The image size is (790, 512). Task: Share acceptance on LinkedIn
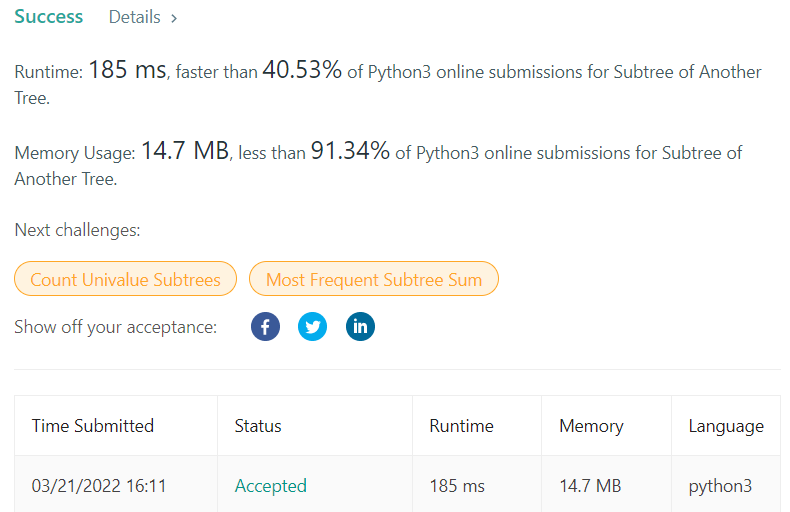360,327
